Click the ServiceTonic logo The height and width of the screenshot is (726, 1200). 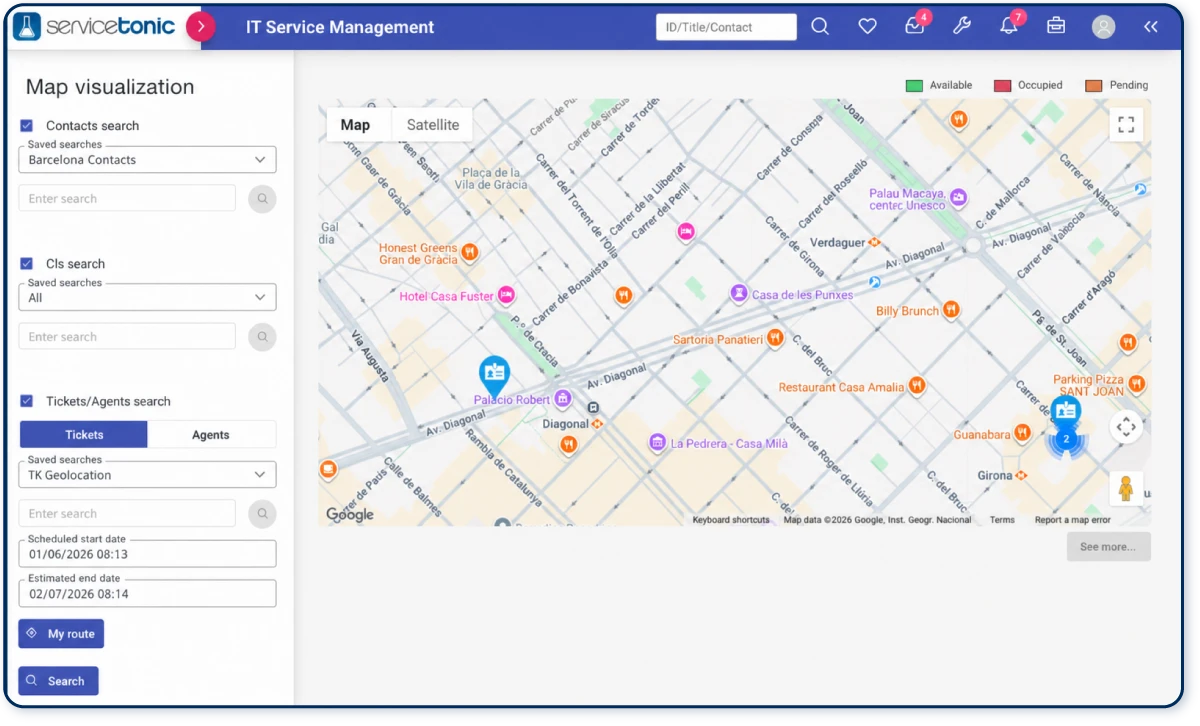(x=94, y=27)
